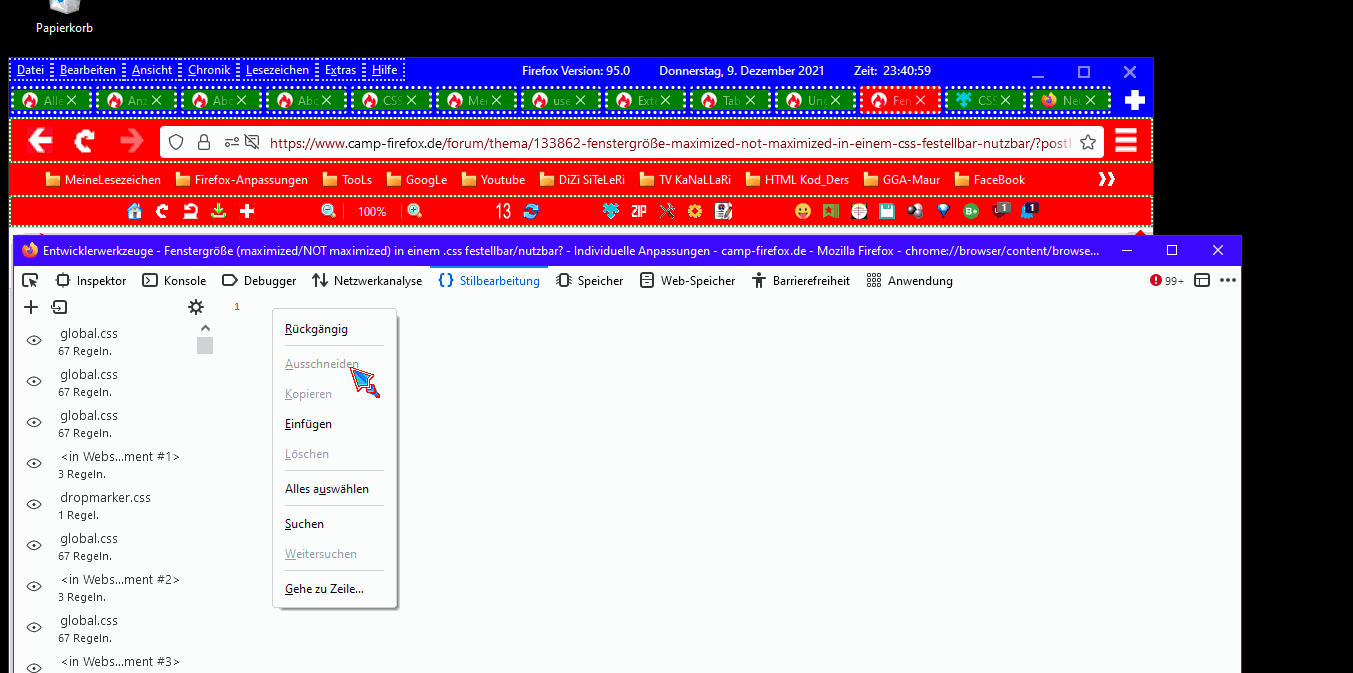Open the Lesezeichen menu

[277, 70]
